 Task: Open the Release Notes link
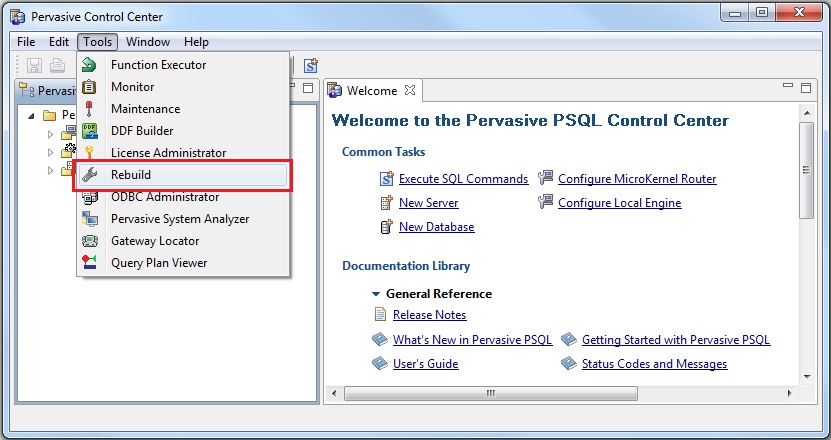[x=429, y=315]
